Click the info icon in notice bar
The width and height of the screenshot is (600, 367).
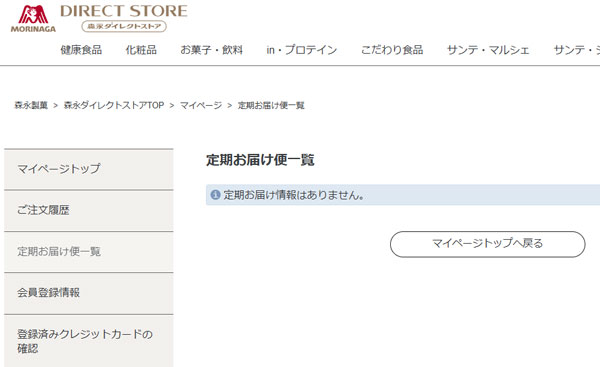click(x=215, y=195)
